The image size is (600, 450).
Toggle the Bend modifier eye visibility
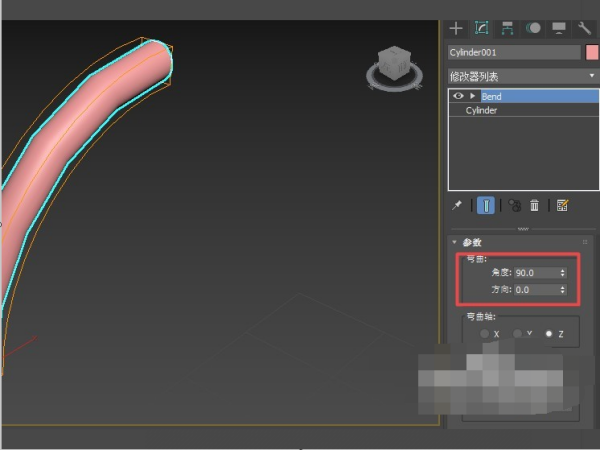458,96
